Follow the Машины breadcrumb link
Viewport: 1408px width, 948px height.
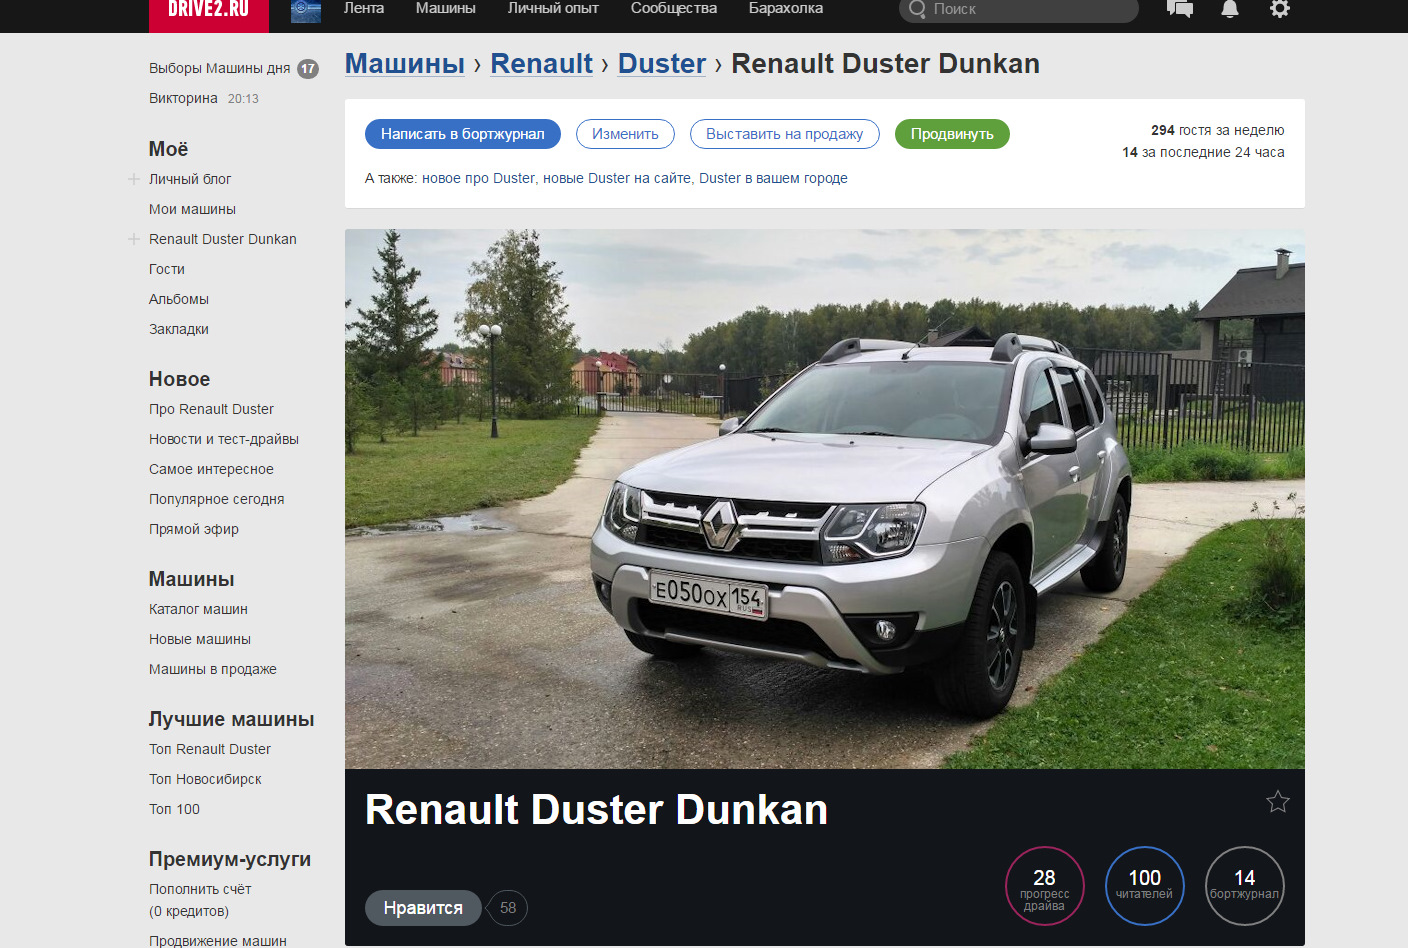pyautogui.click(x=405, y=63)
